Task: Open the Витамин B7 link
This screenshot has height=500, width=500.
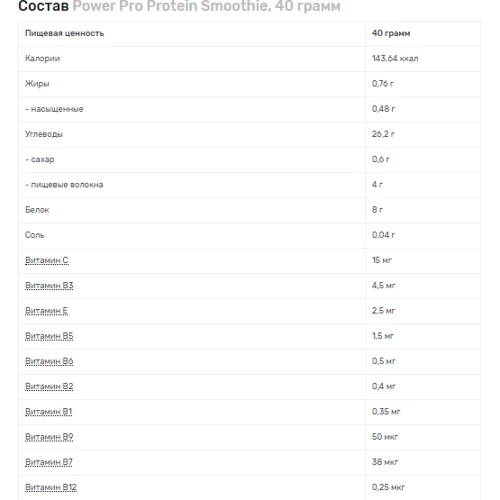Action: click(49, 462)
